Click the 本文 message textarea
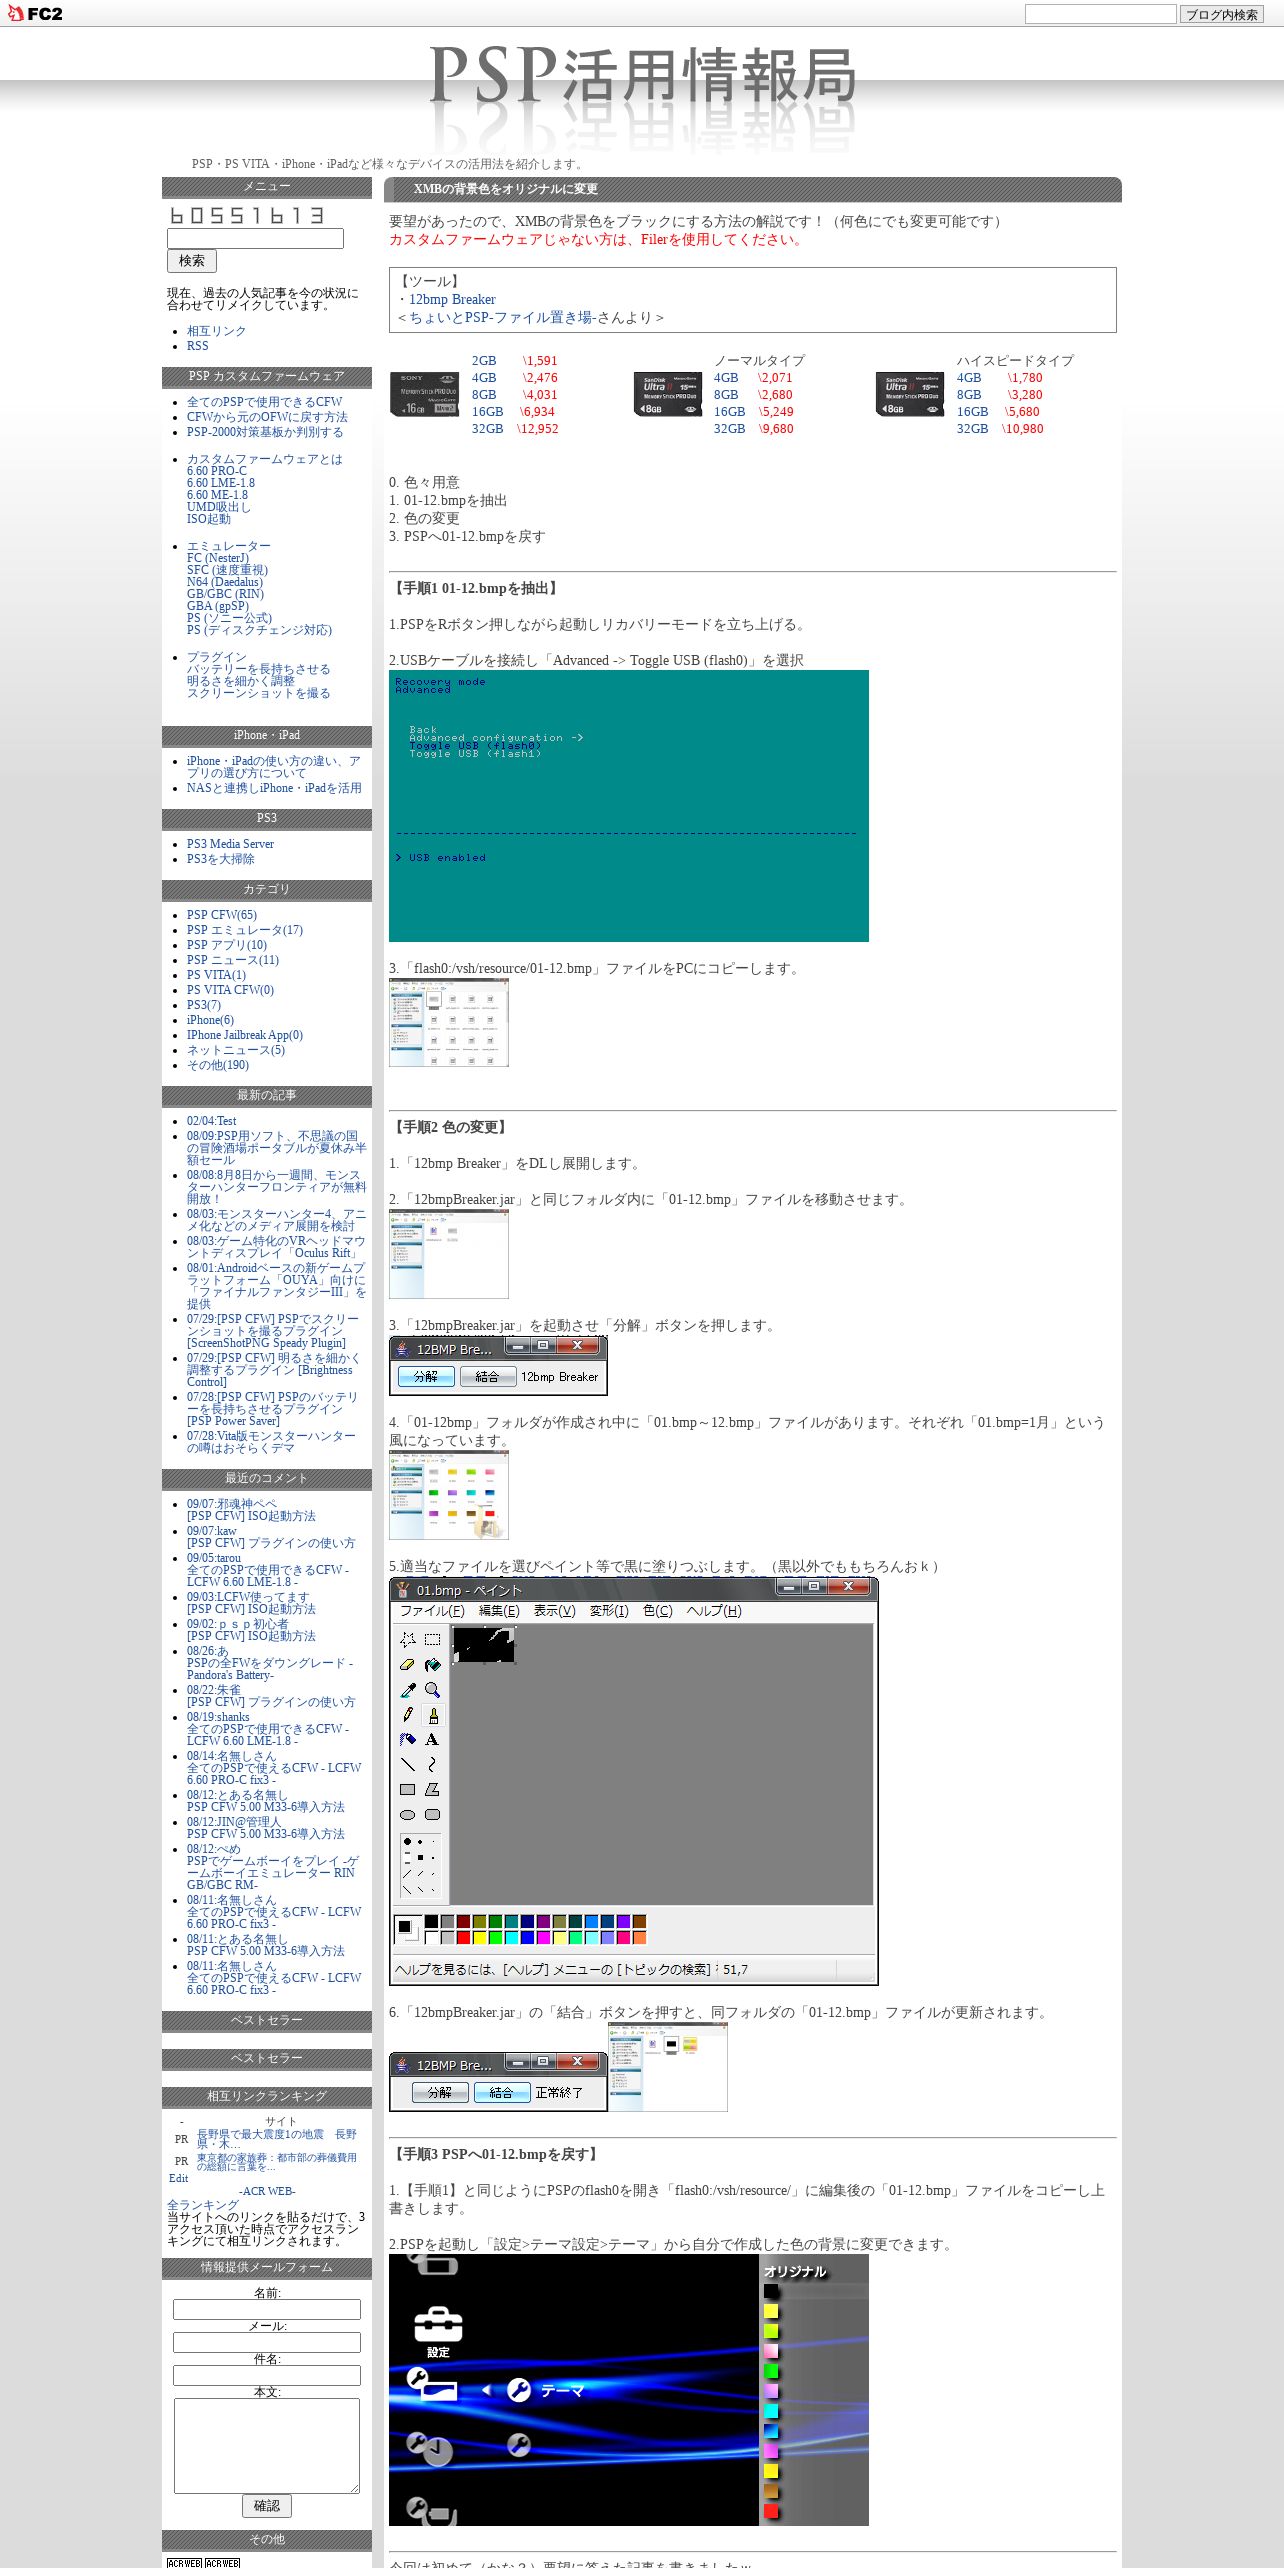This screenshot has width=1284, height=2568. (267, 2445)
